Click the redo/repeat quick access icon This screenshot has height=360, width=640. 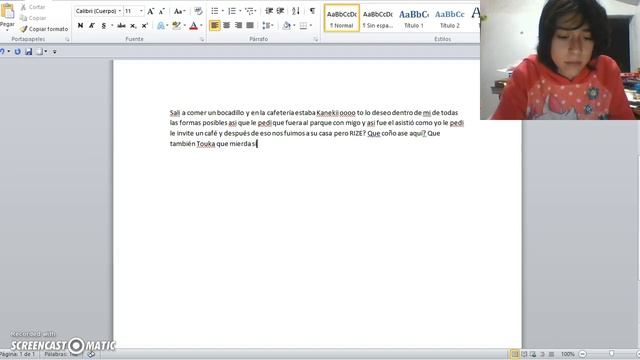point(18,52)
